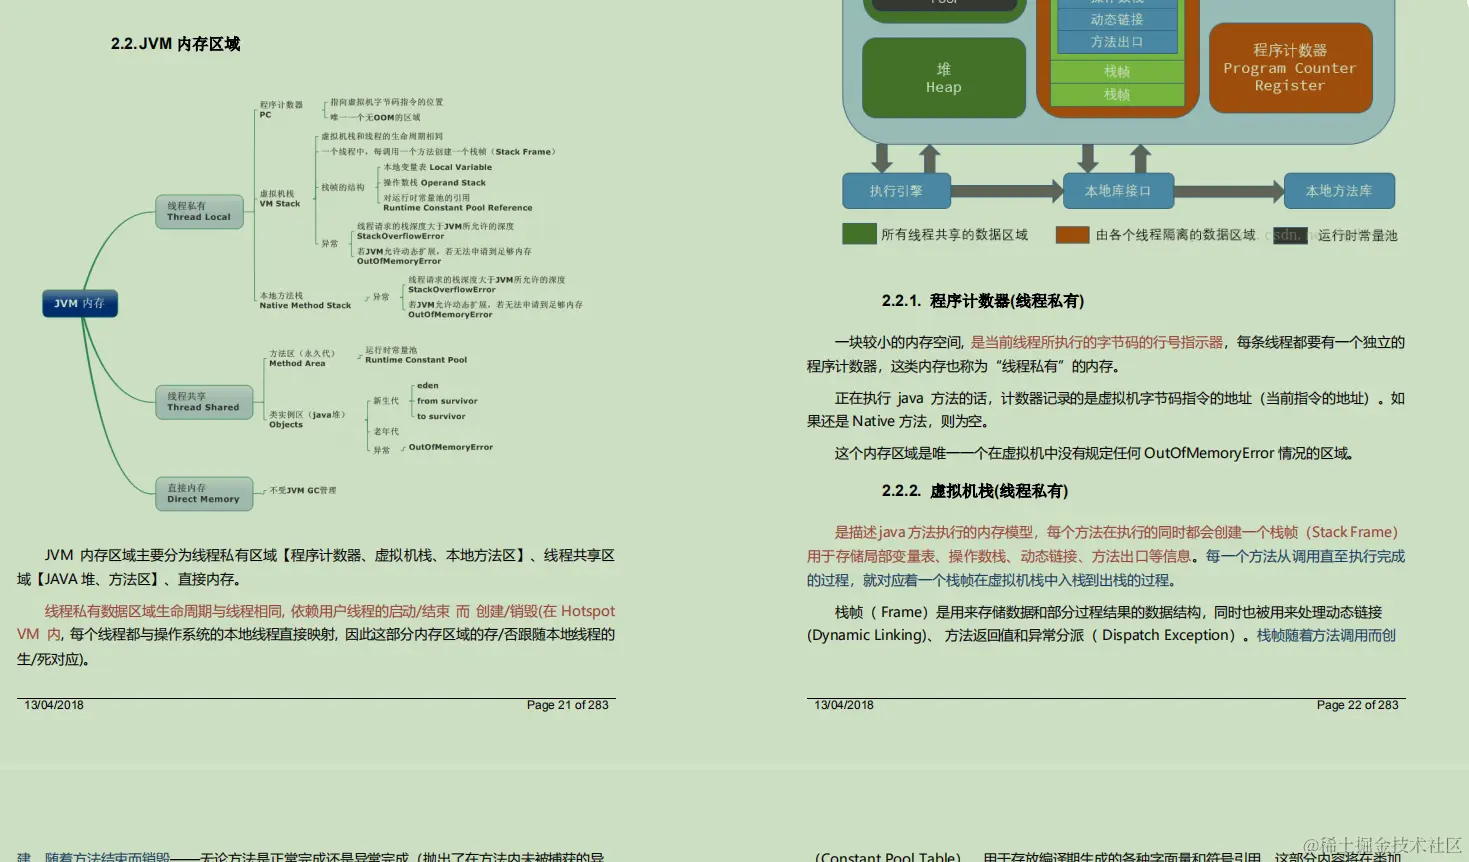Expand the 直接内存 Direct Memory node
This screenshot has width=1469, height=862.
(x=204, y=494)
